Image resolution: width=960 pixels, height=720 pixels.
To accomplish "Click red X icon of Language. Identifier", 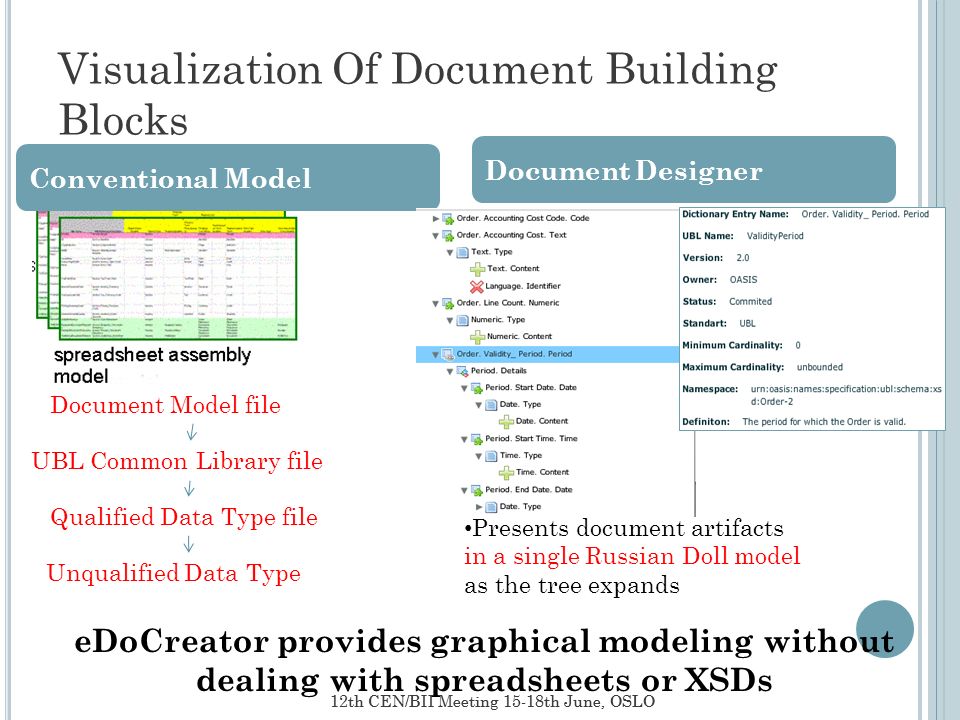I will point(477,287).
